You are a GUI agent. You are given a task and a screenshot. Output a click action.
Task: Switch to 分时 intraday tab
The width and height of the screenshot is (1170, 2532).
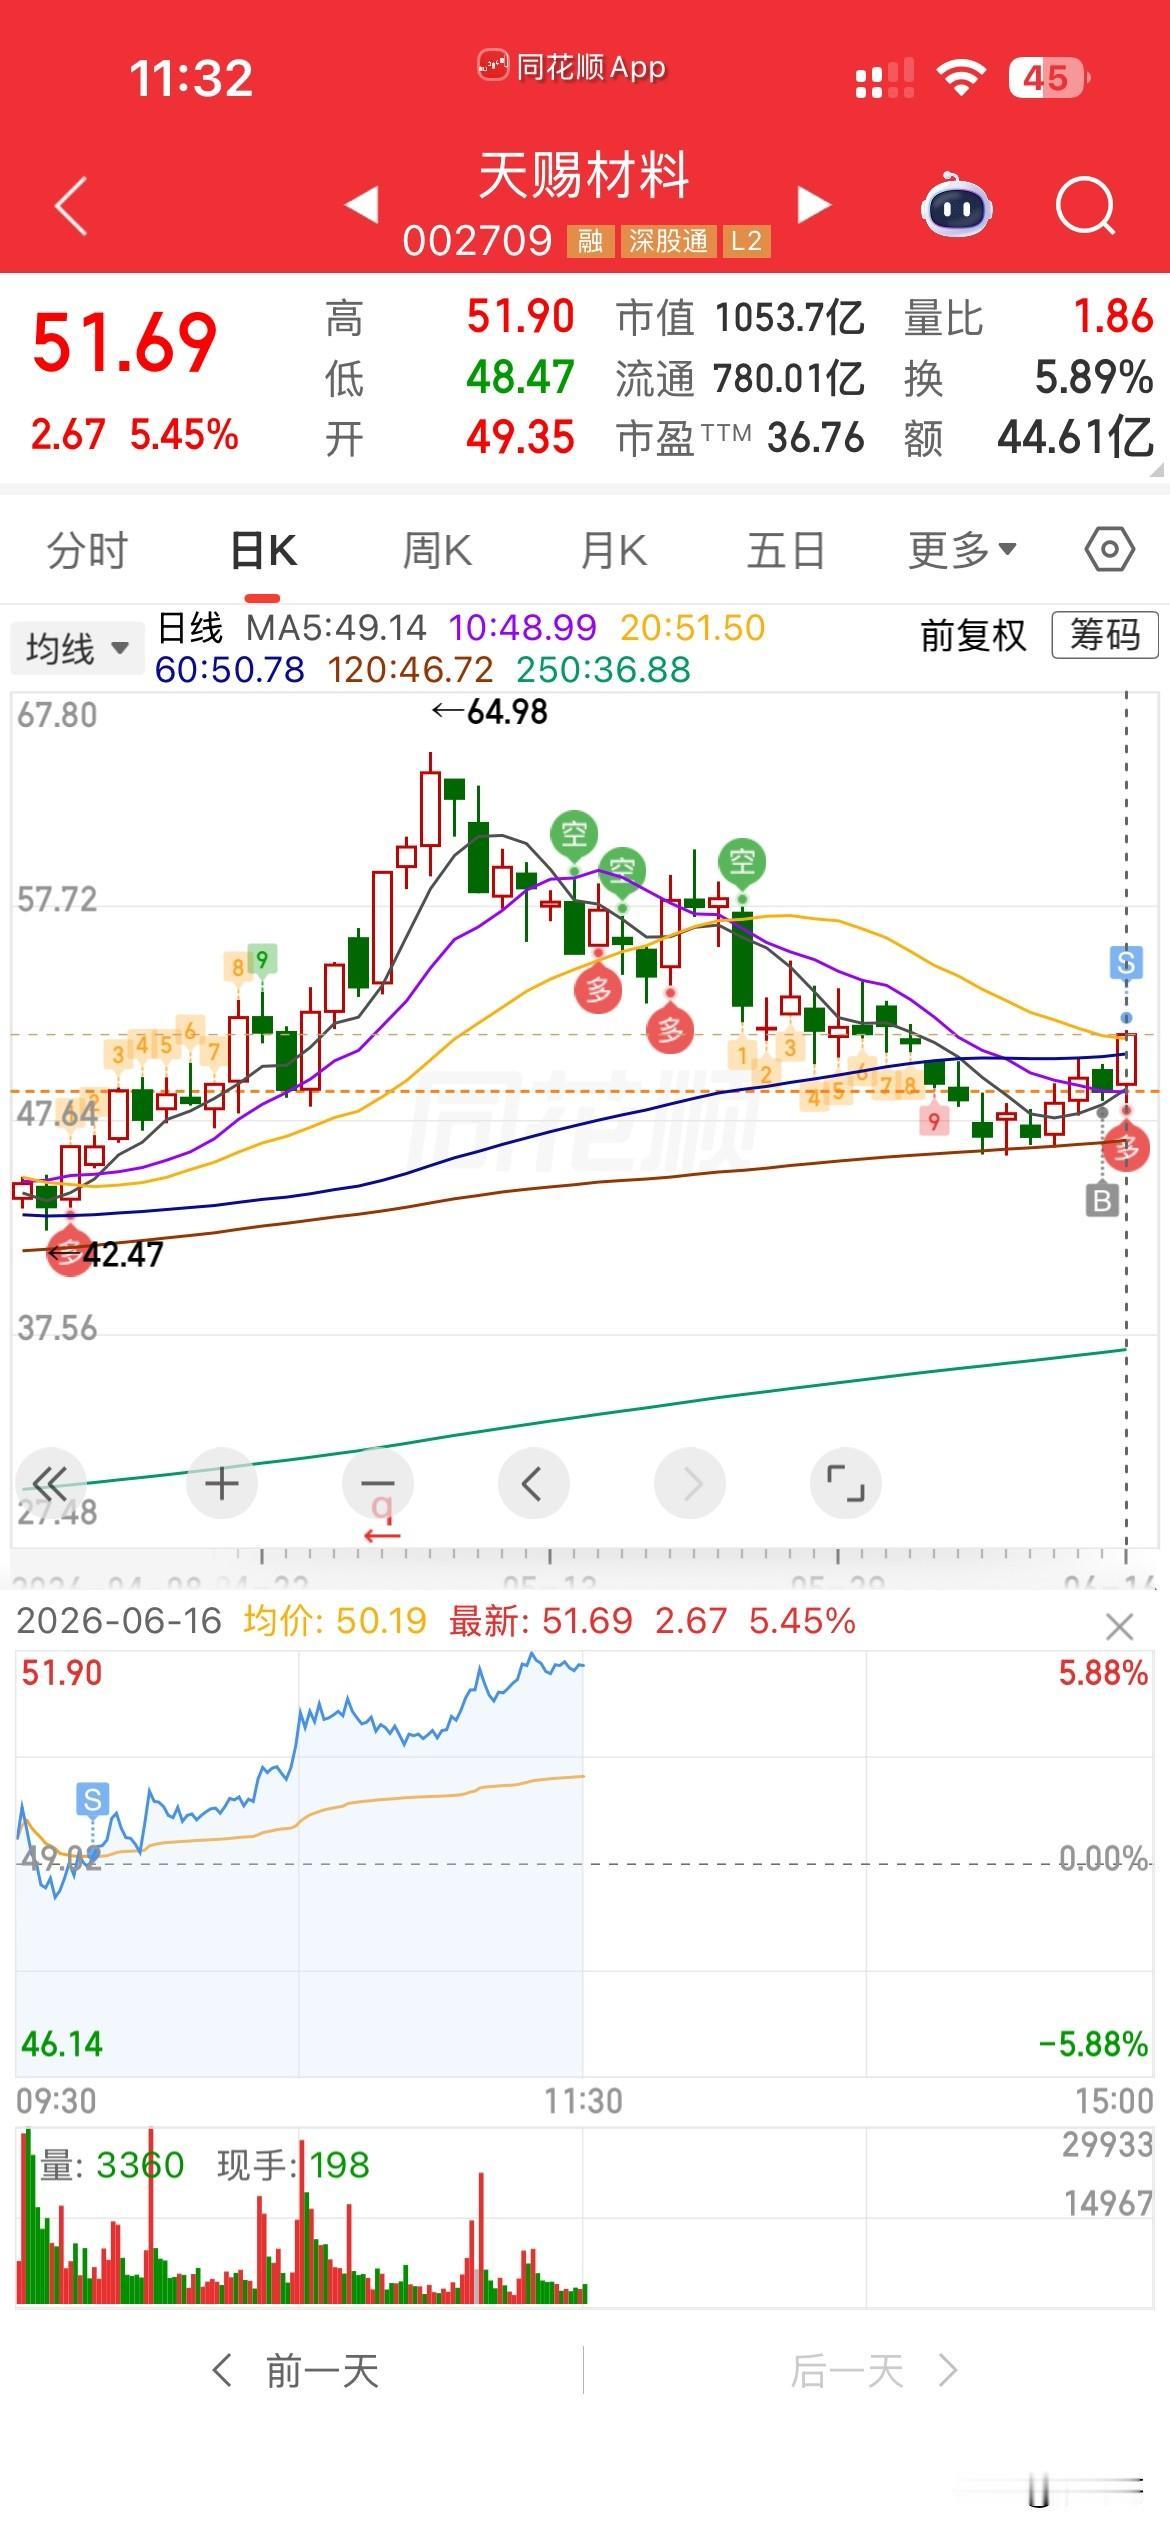coord(88,550)
